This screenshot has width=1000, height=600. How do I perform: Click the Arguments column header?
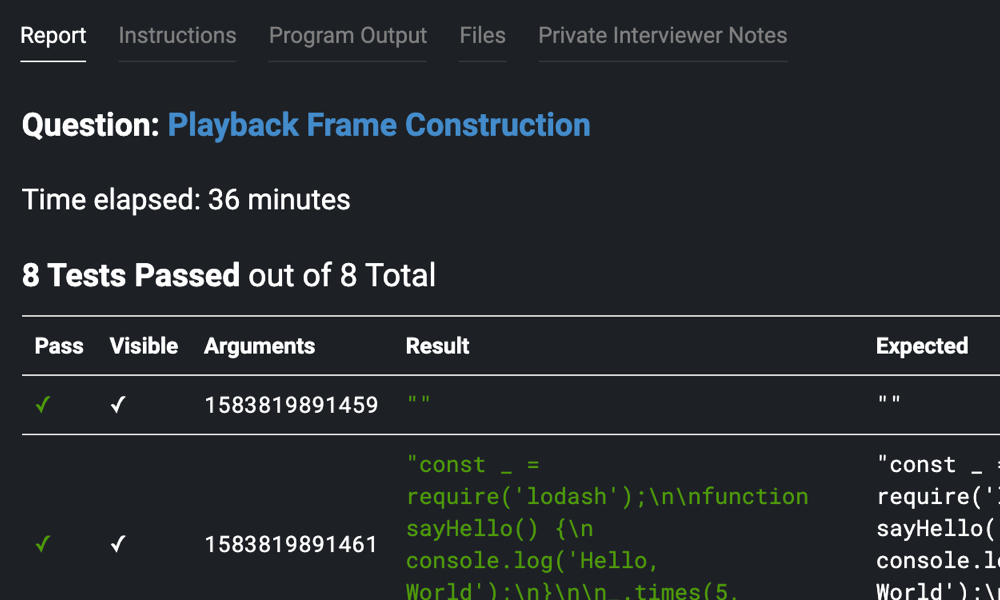click(259, 346)
